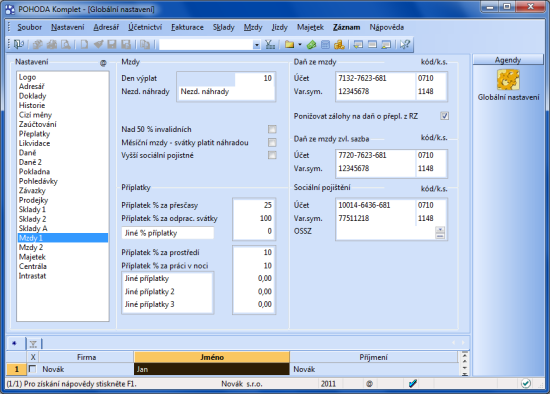Click the print preview magnifier icon
Screen dimensions: 550x394
[x=65, y=44]
